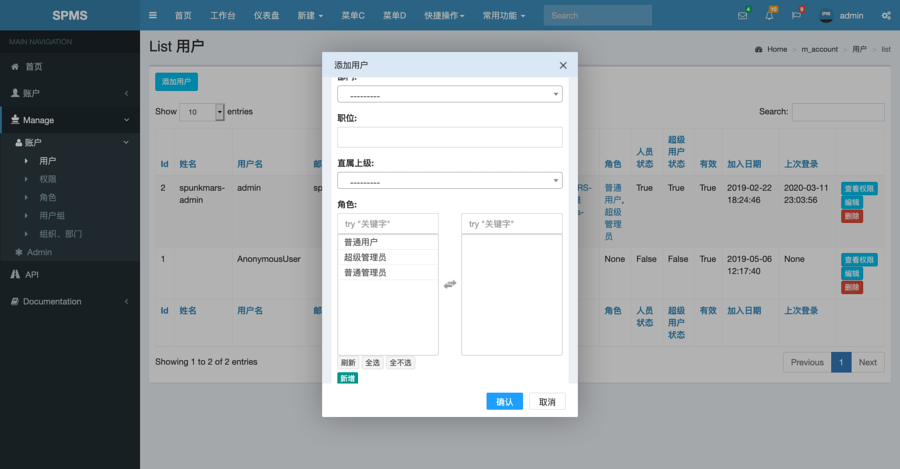Click the swap arrows between role lists
900x469 pixels.
click(x=450, y=284)
